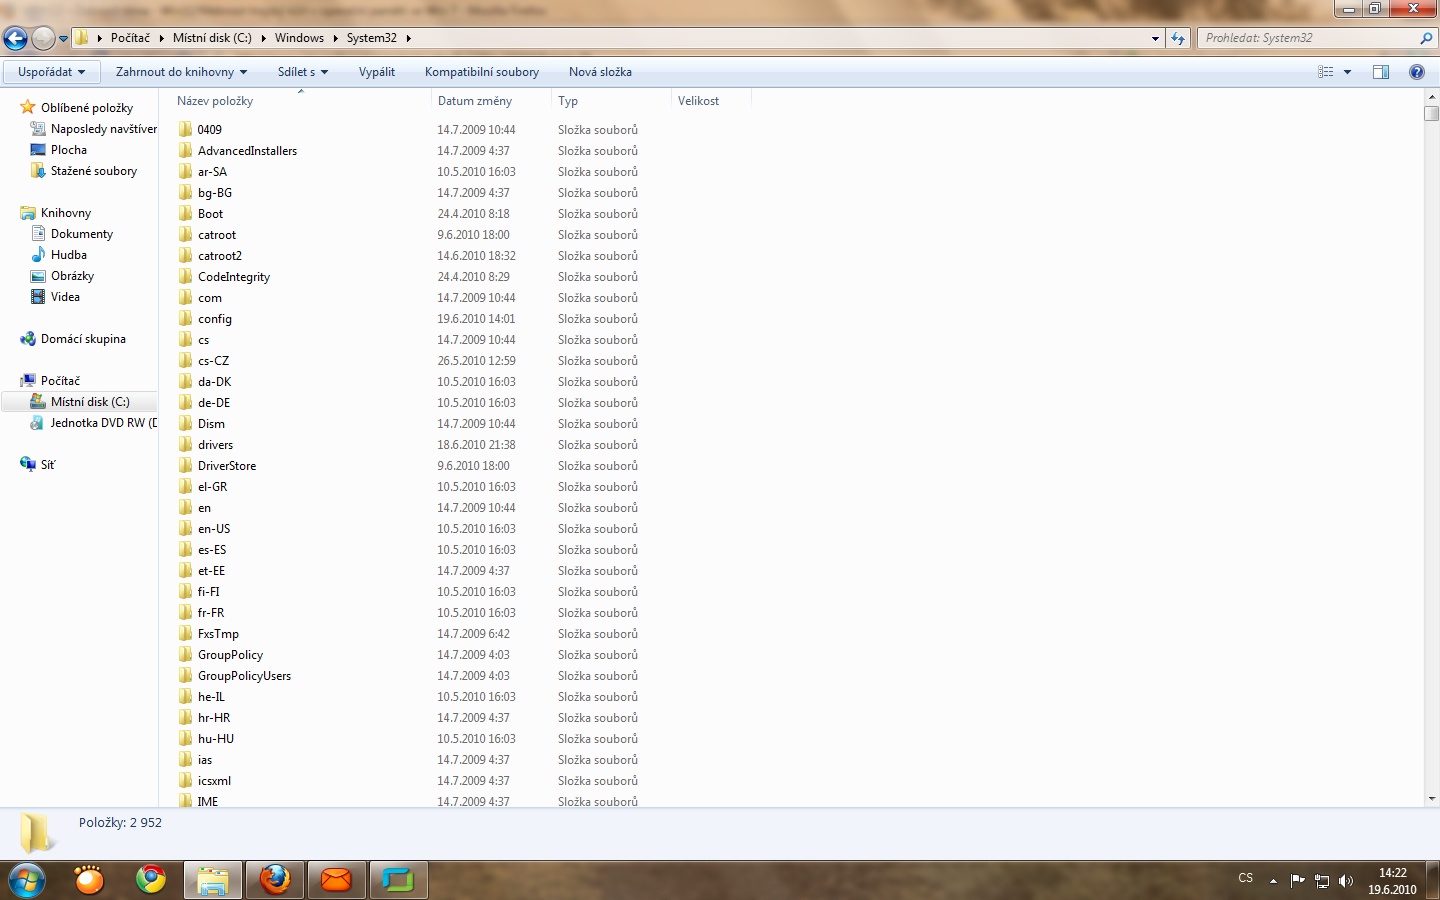Viewport: 1440px width, 900px height.
Task: Open the Sdílet s dropdown
Action: 302,72
